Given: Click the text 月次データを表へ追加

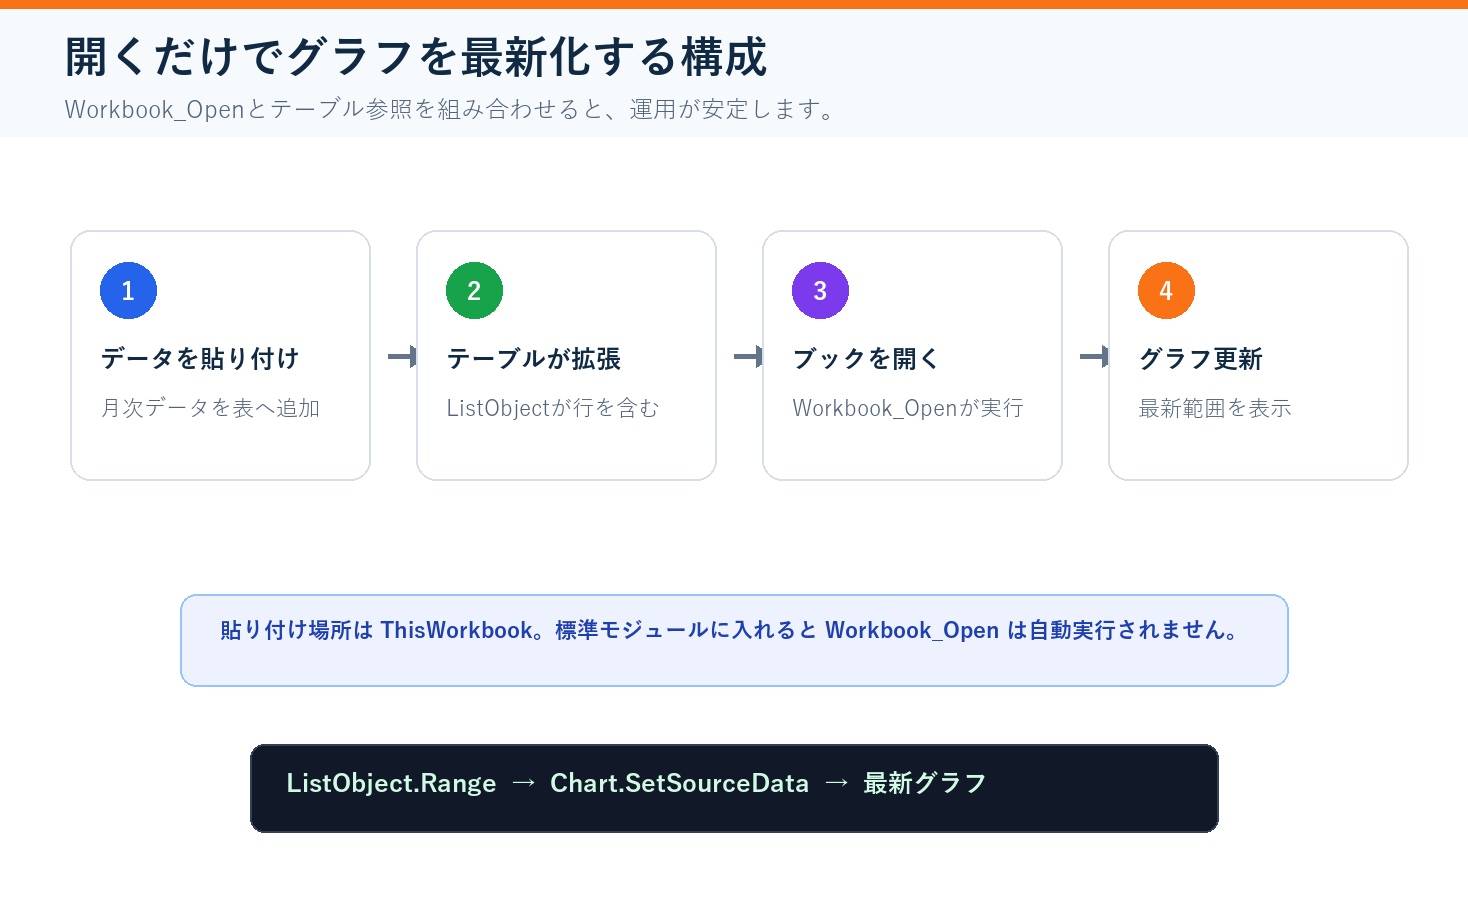Looking at the screenshot, I should [x=210, y=408].
